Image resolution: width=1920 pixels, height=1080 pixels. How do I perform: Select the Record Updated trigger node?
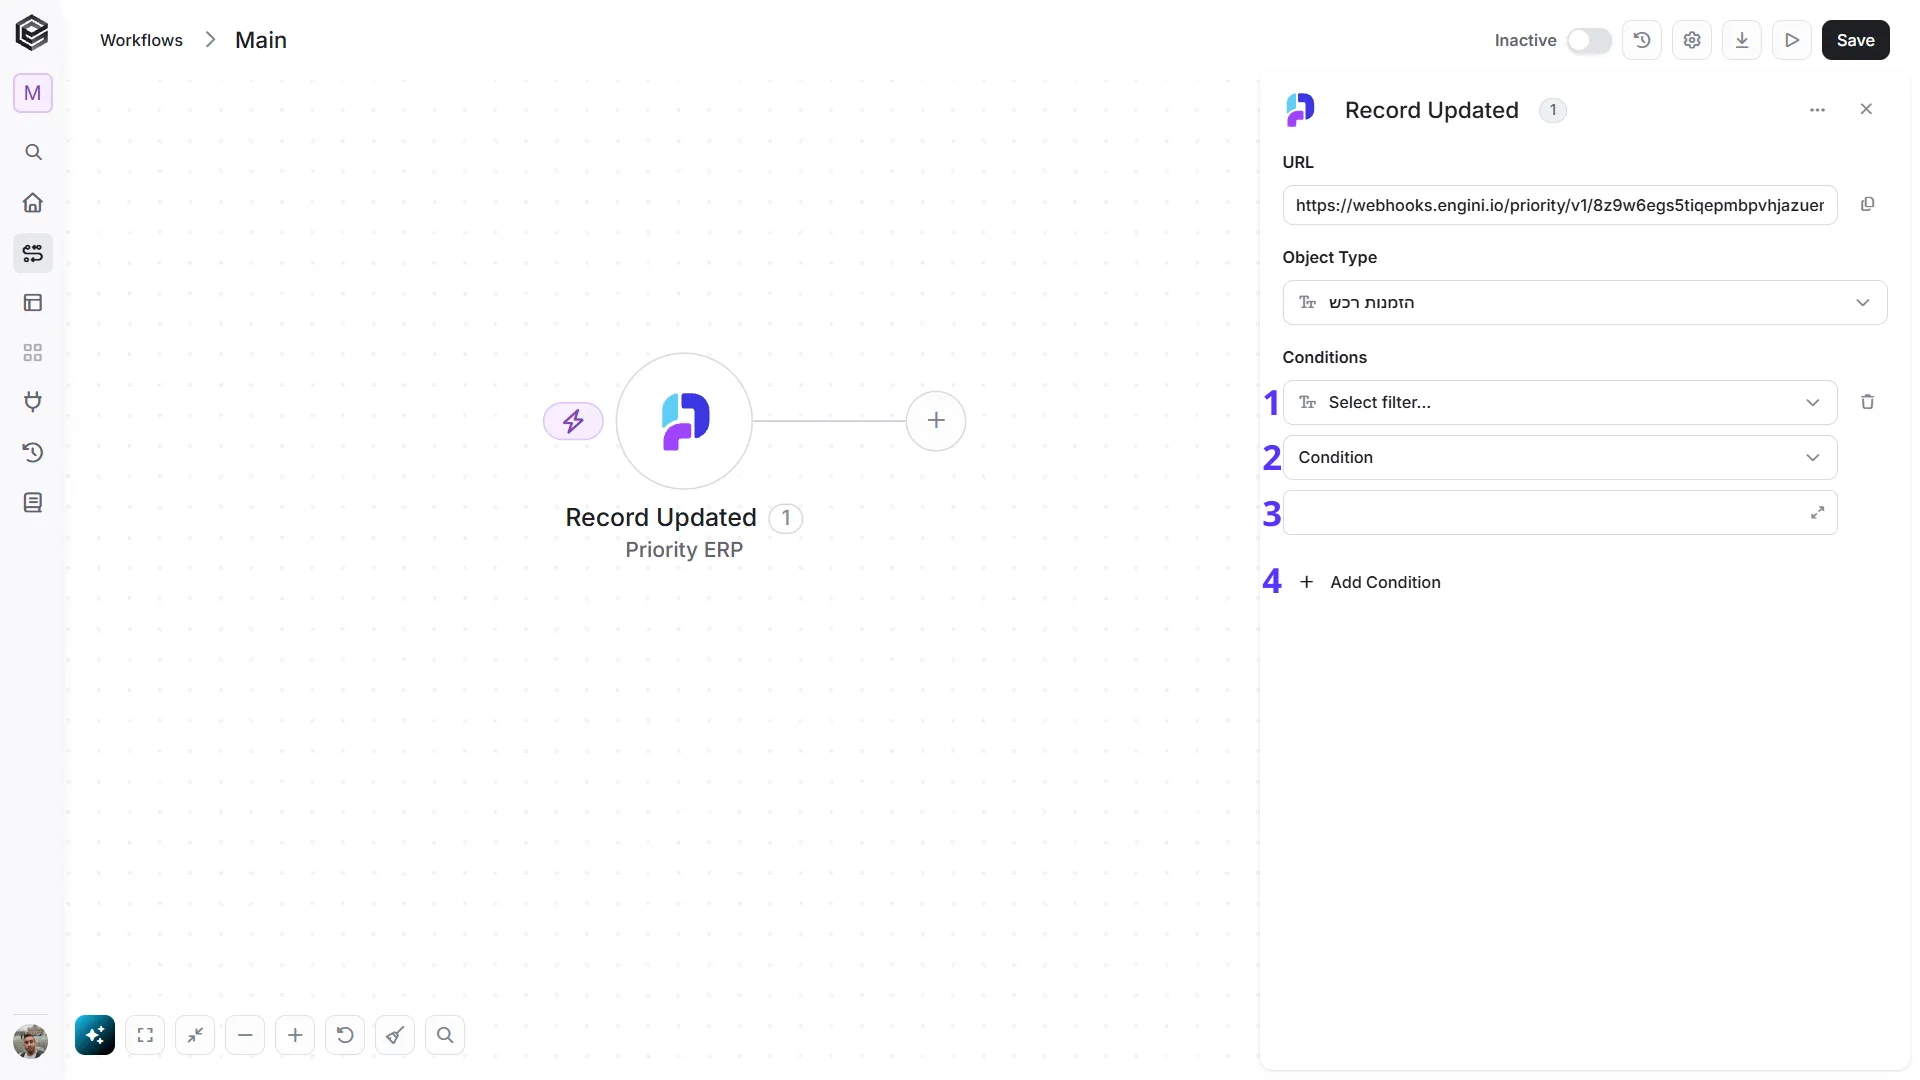[684, 421]
